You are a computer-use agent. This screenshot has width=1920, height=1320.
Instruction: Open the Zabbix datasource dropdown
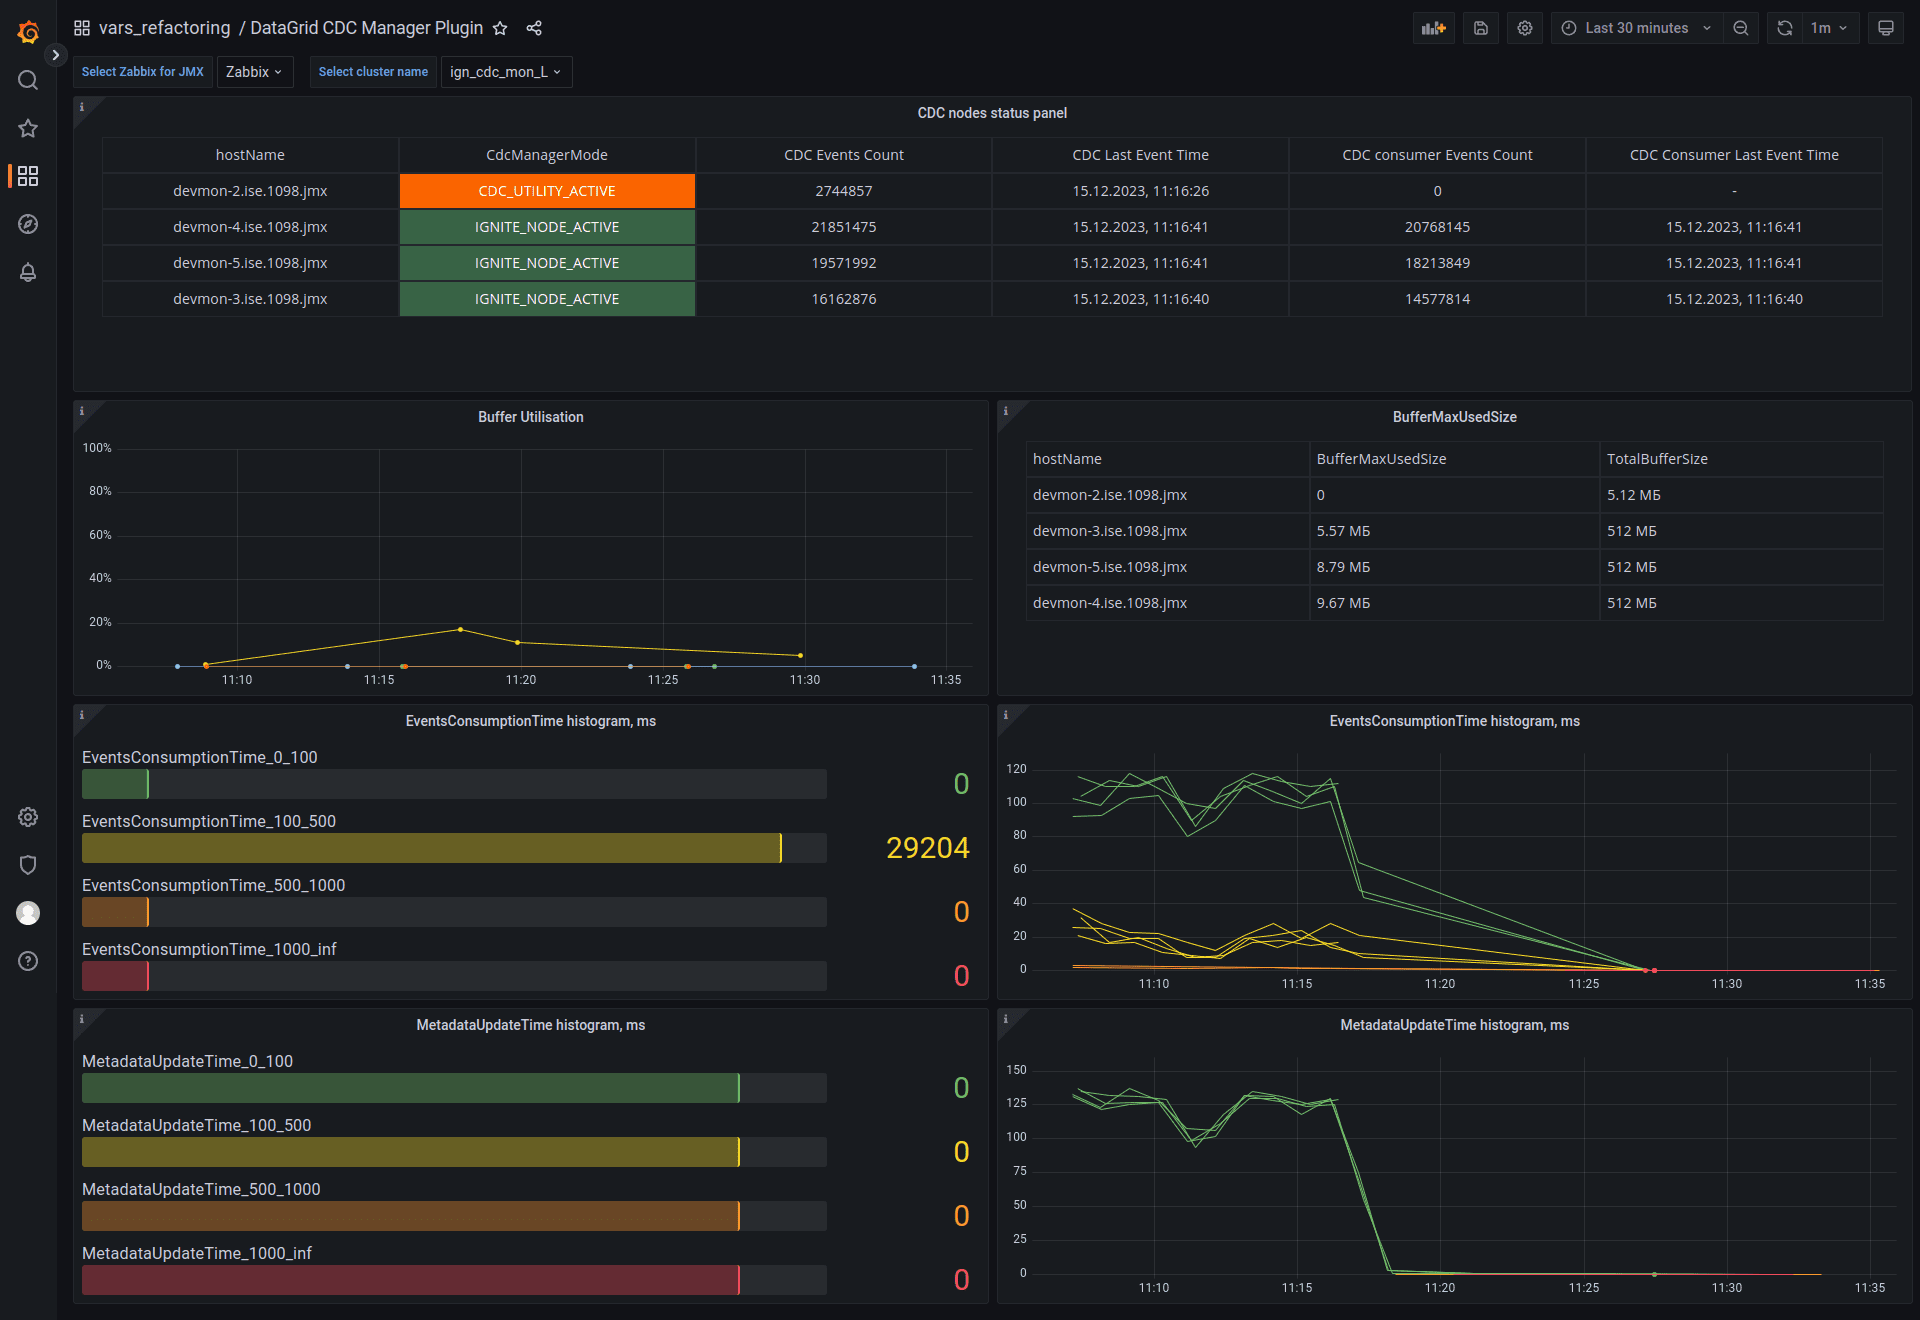click(254, 72)
